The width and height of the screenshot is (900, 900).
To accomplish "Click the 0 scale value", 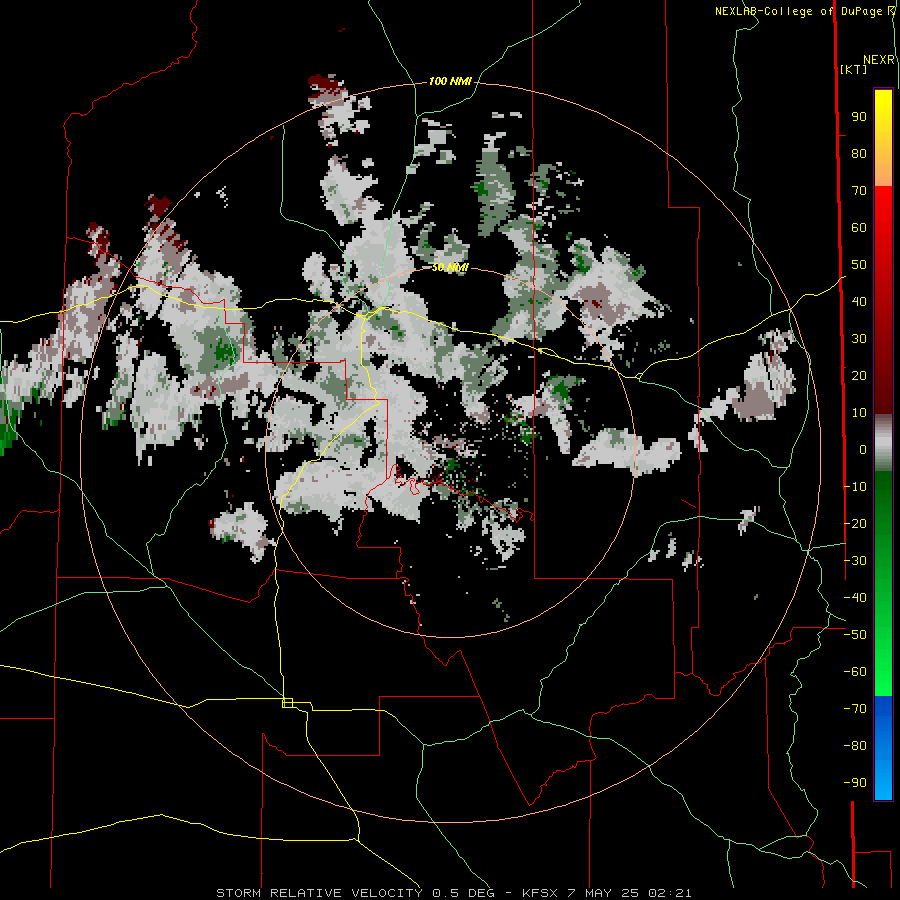I will (863, 450).
